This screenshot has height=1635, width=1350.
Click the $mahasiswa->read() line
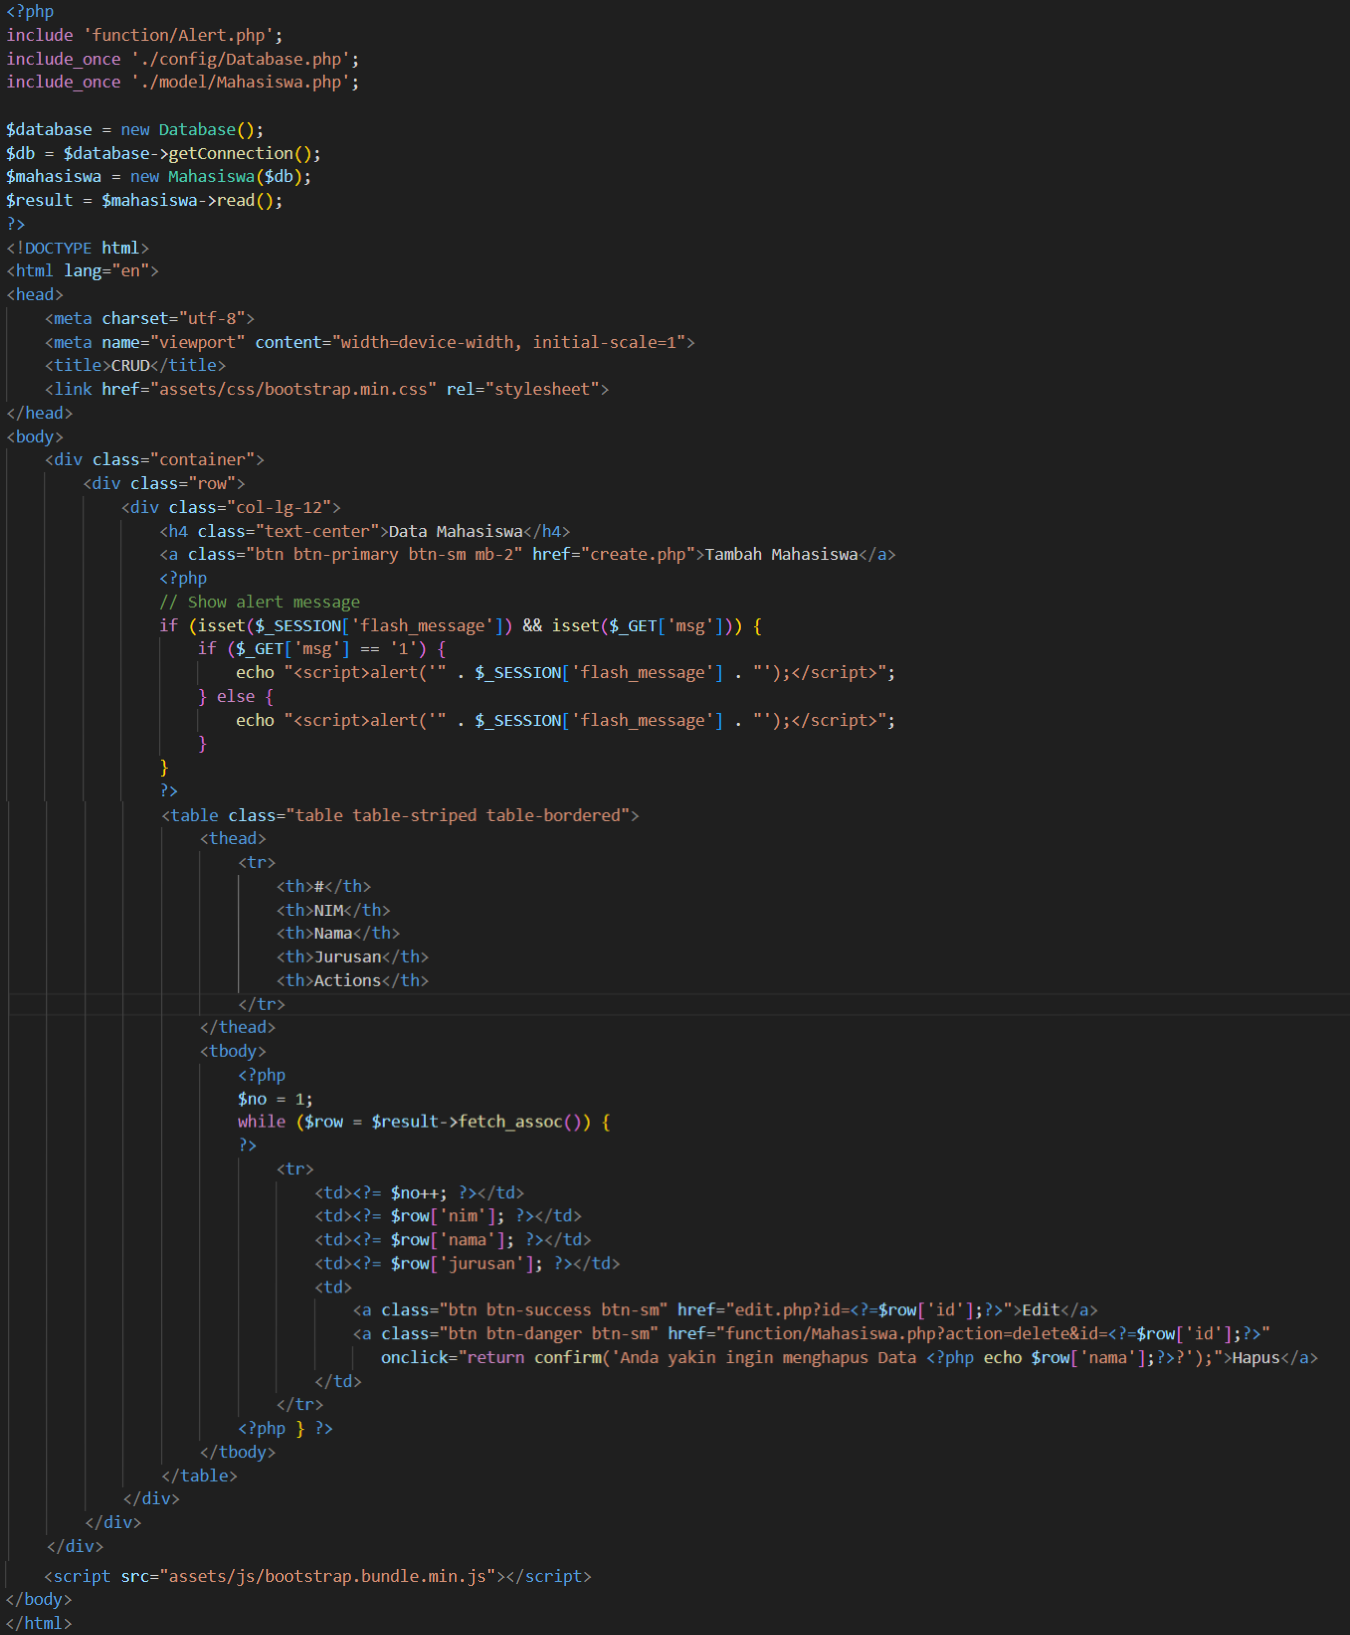[144, 201]
